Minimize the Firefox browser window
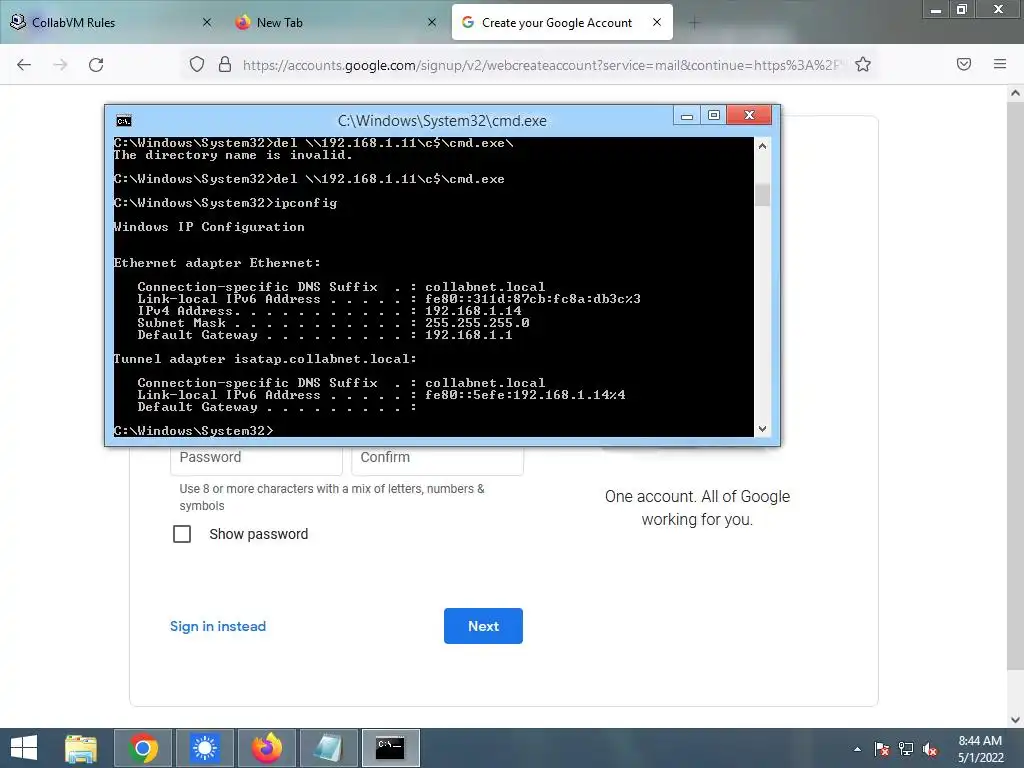Viewport: 1024px width, 768px height. 936,10
